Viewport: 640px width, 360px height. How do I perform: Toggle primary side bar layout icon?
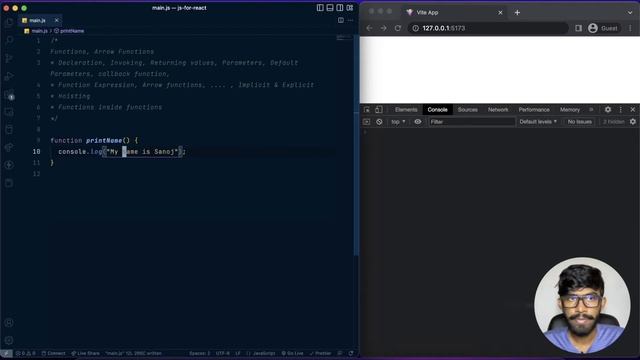320,8
